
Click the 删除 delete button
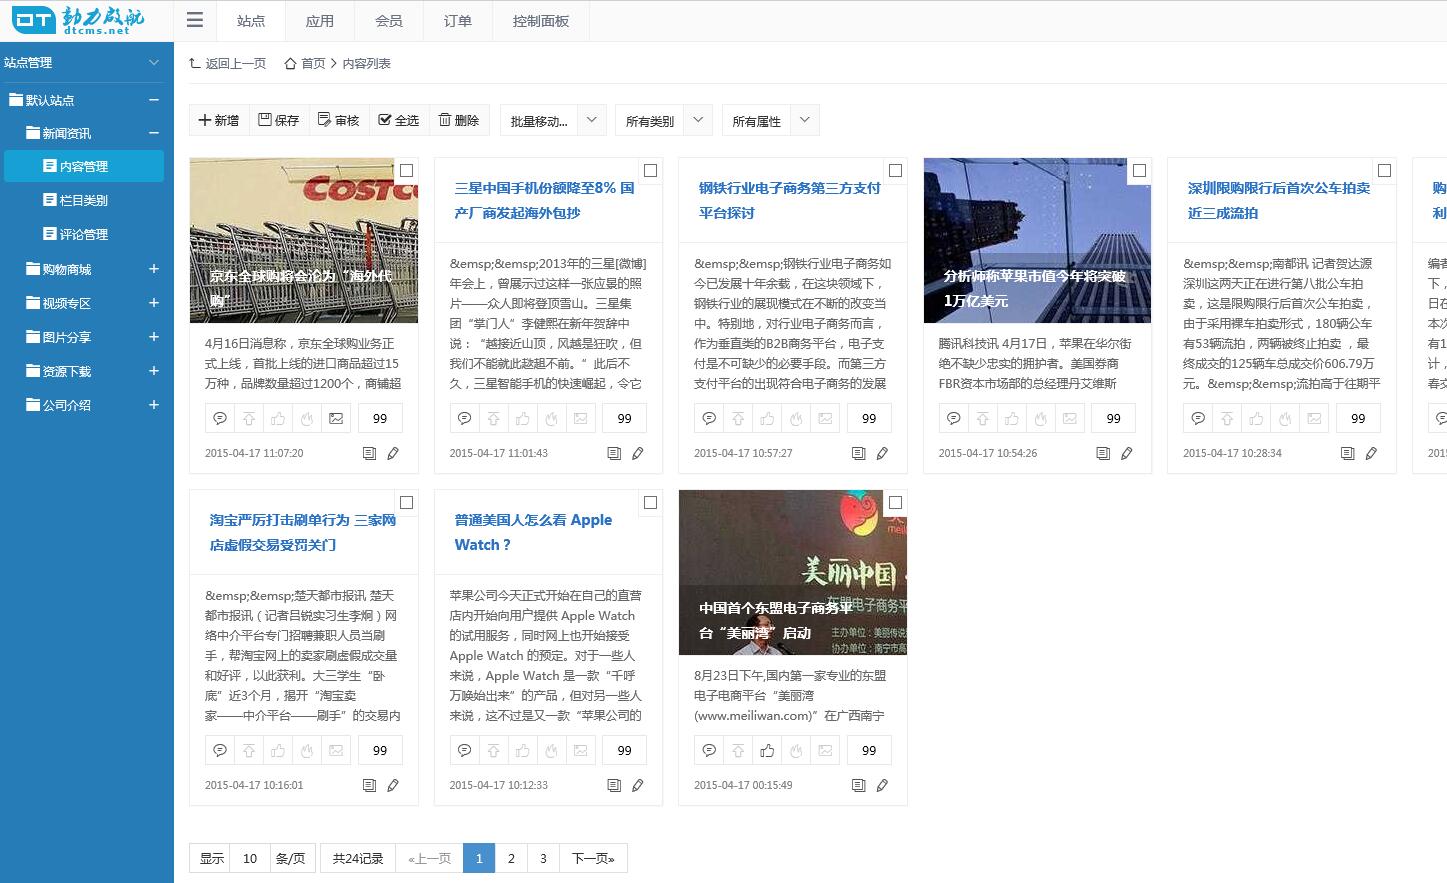pyautogui.click(x=459, y=120)
